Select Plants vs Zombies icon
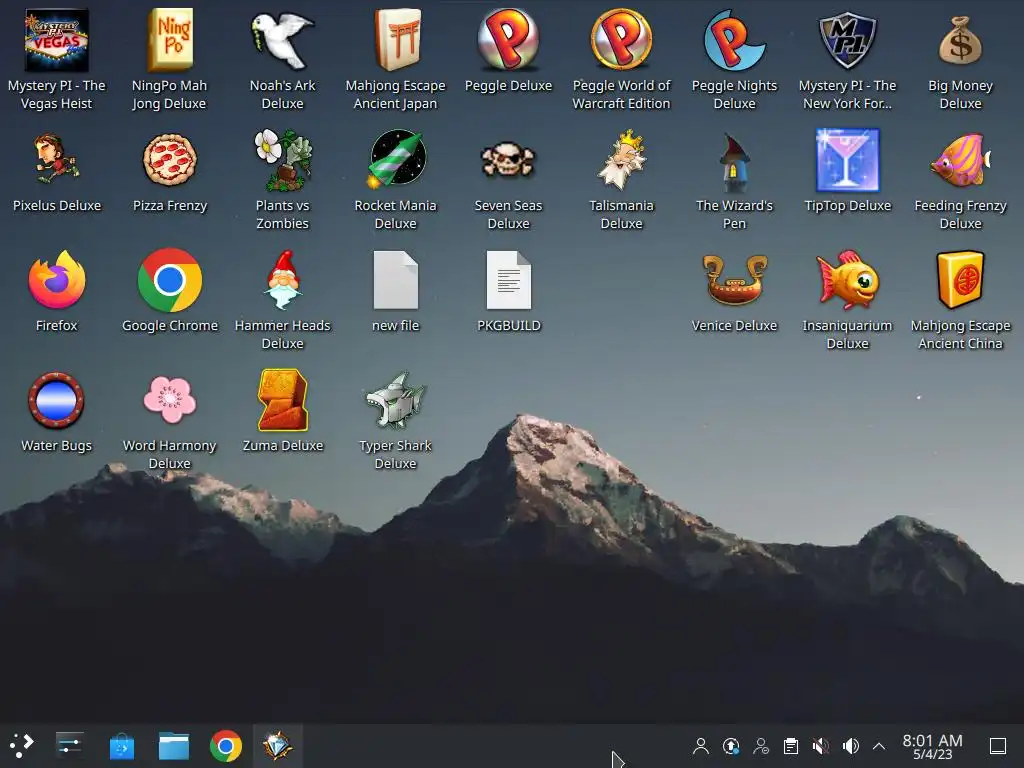The width and height of the screenshot is (1024, 768). click(282, 159)
